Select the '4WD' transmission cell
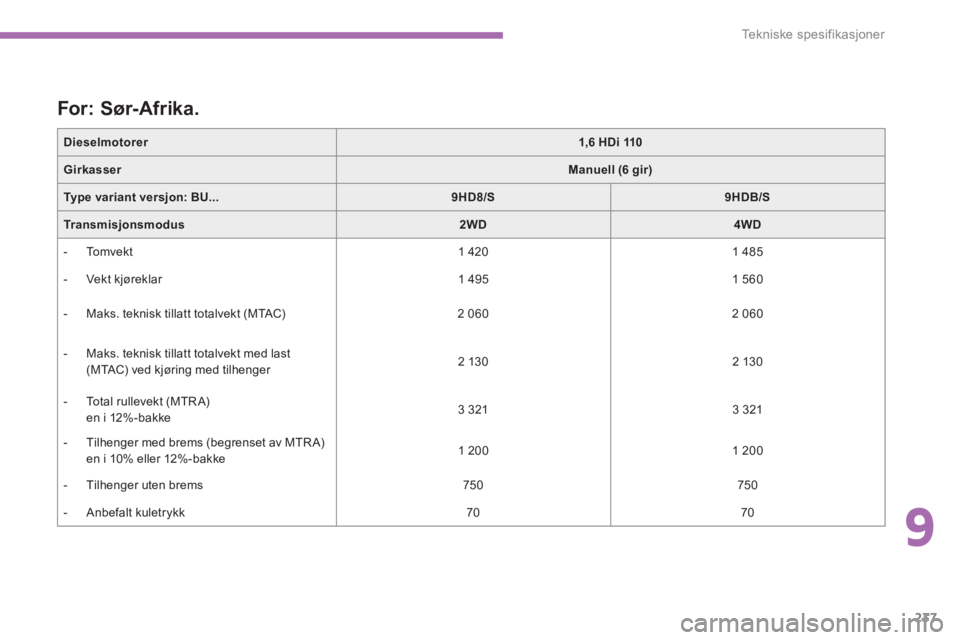Screen dimensions: 960x640 click(x=747, y=225)
